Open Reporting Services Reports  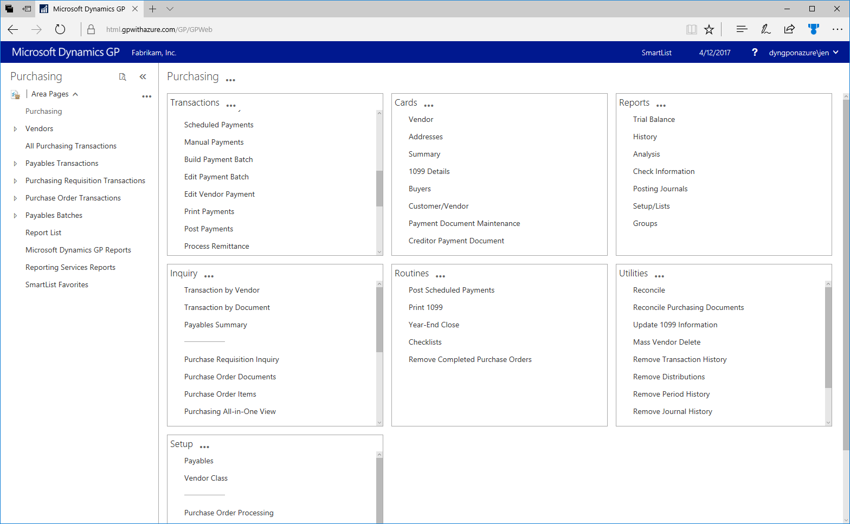70,267
